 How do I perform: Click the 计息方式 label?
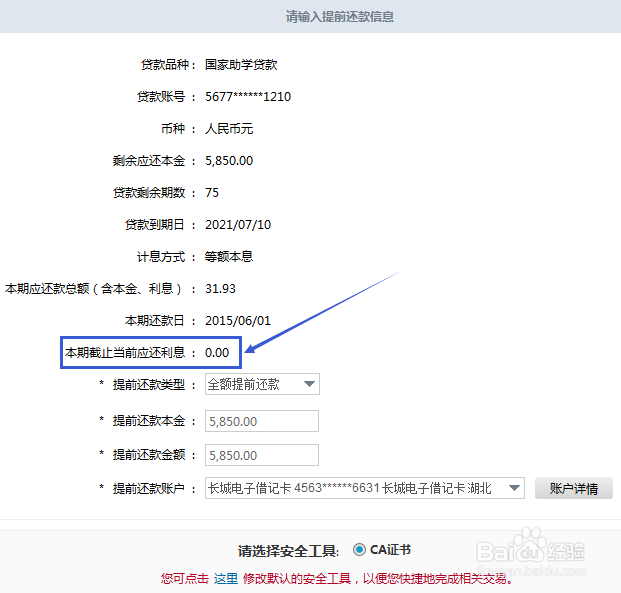(x=161, y=257)
